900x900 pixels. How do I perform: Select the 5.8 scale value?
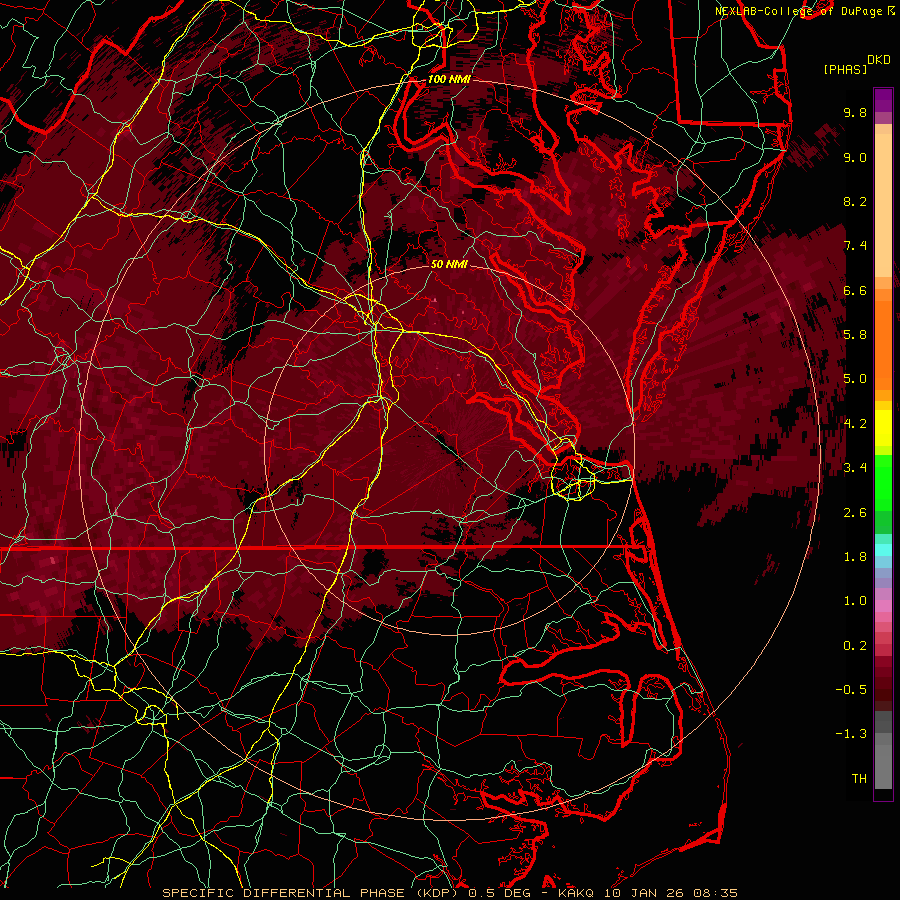855,335
